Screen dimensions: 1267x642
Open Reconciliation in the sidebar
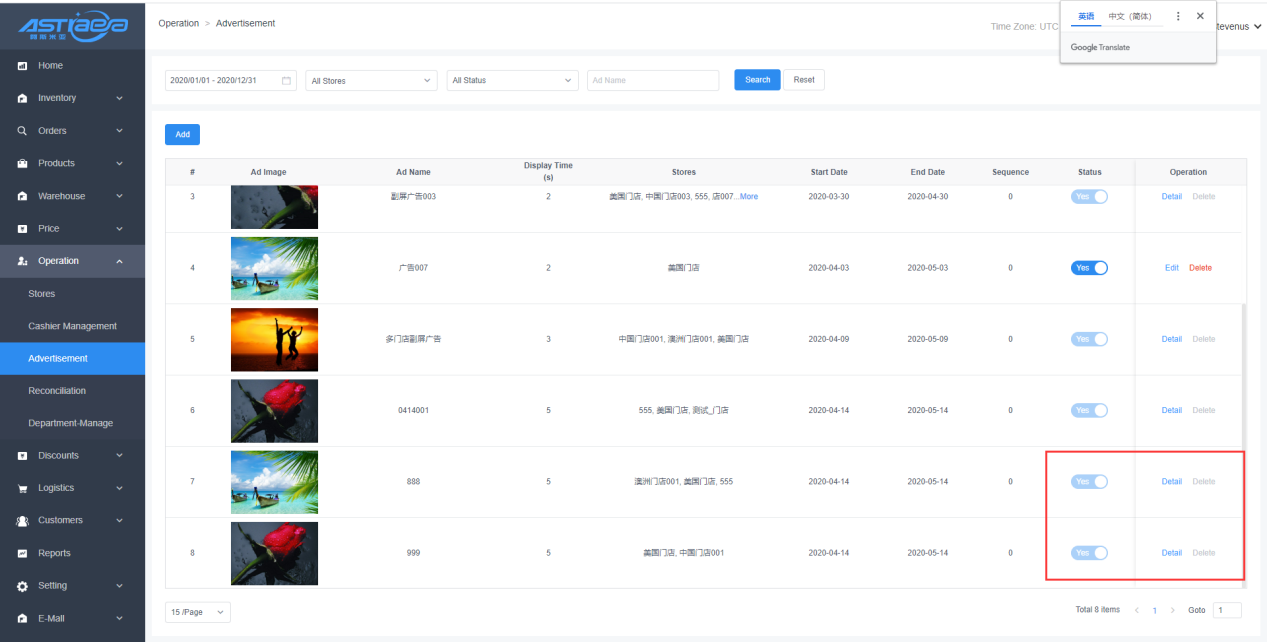click(57, 391)
